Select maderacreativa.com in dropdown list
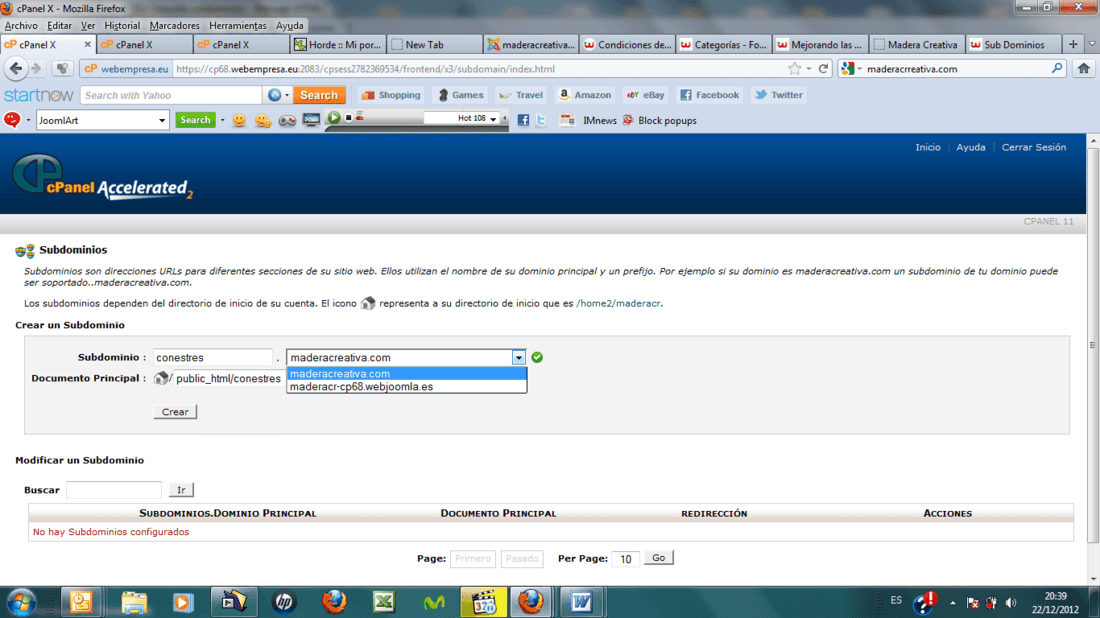This screenshot has height=618, width=1100. click(x=406, y=374)
